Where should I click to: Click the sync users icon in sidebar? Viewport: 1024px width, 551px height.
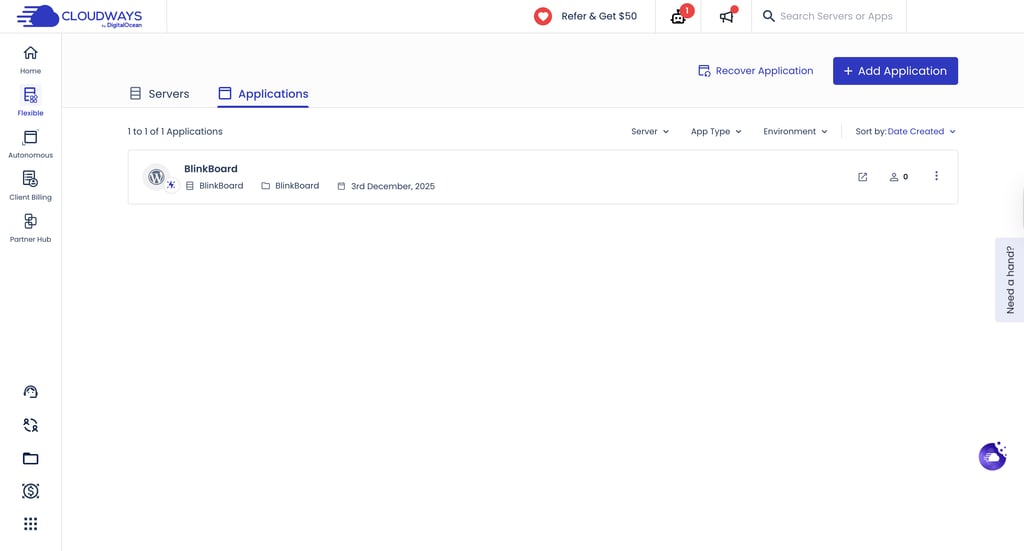[30, 425]
